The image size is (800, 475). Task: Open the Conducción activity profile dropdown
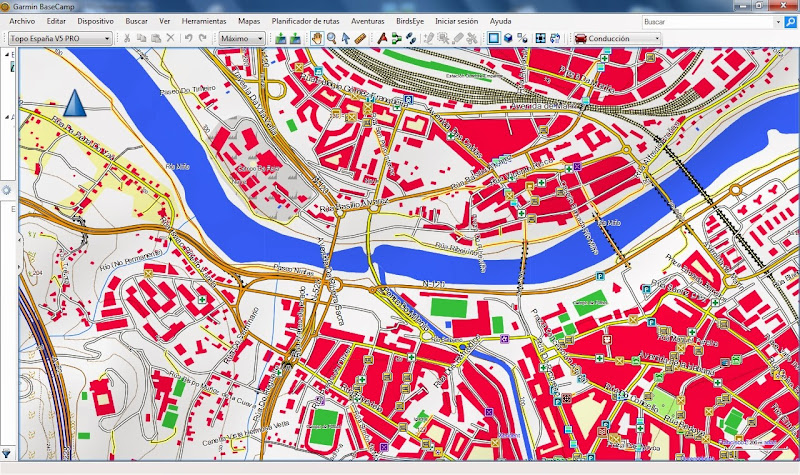click(617, 38)
